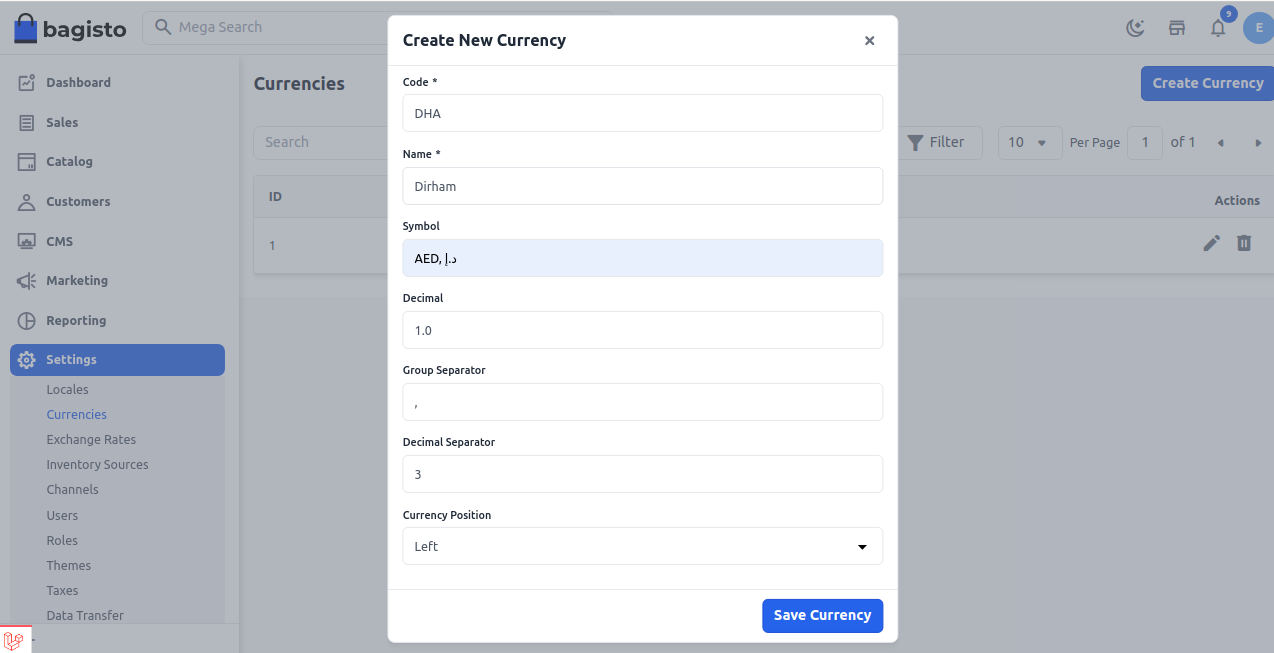Image resolution: width=1274 pixels, height=653 pixels.
Task: Open the storefront visit icon in the header
Action: 1176,28
